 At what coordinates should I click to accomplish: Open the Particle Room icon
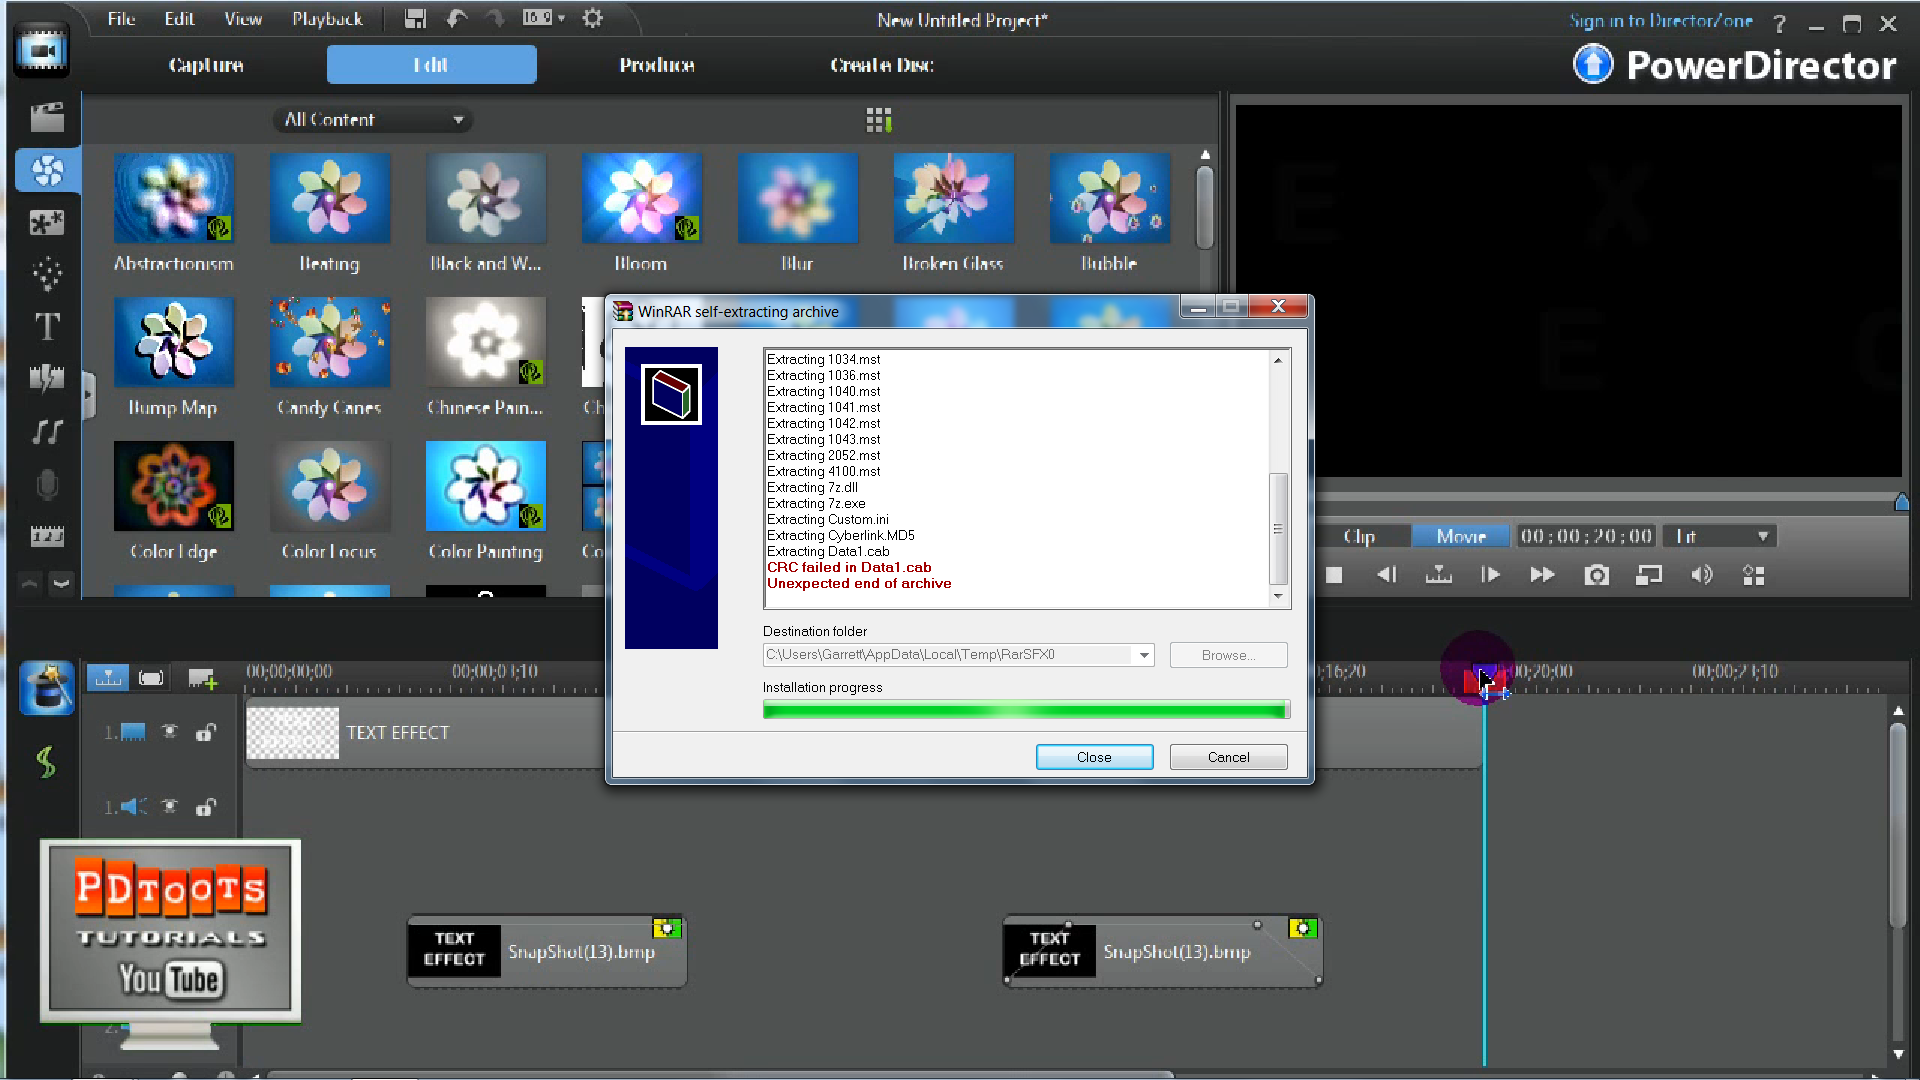pos(47,274)
